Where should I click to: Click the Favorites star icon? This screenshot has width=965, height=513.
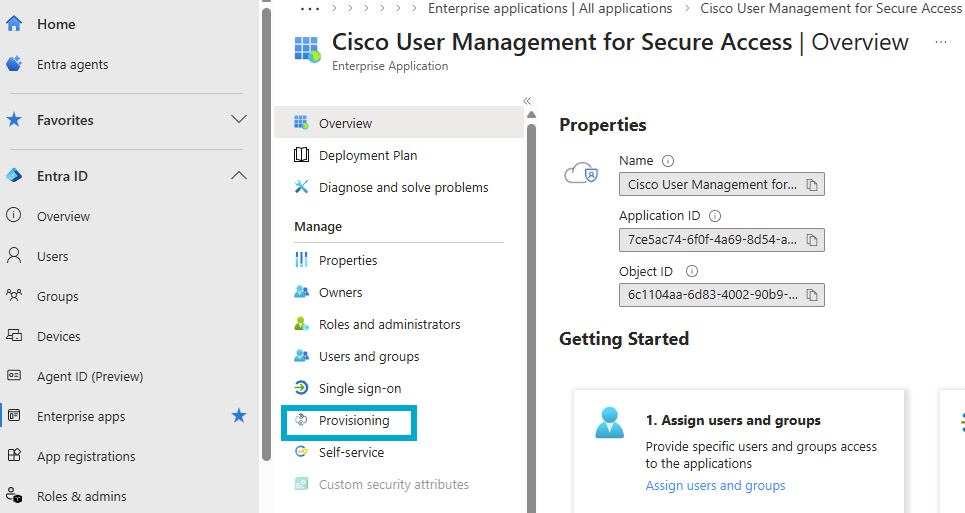coord(14,119)
